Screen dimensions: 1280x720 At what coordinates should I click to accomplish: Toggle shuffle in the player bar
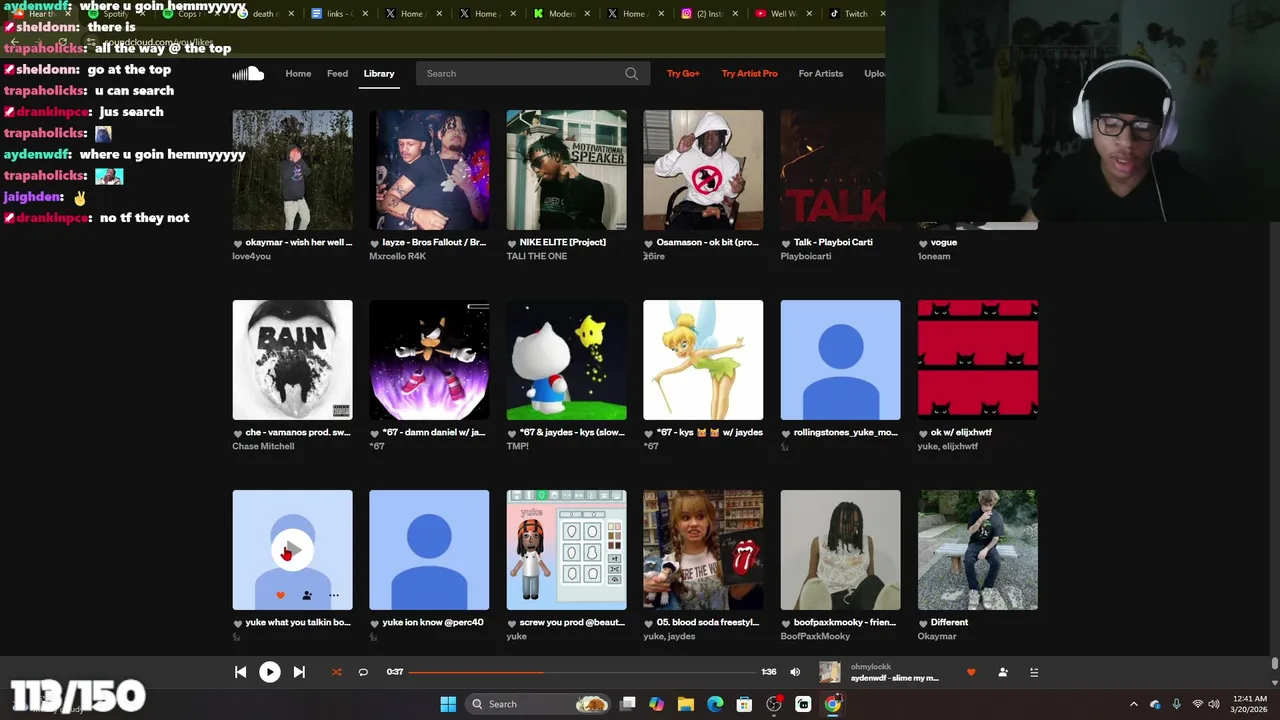coord(337,672)
